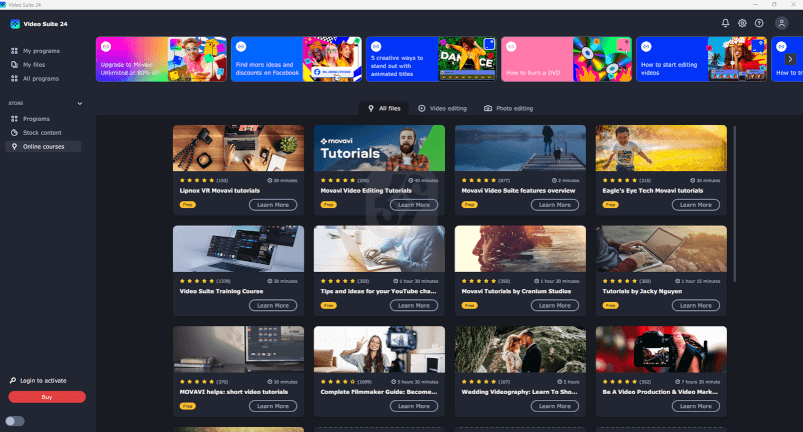Select Online courses in sidebar
Viewport: 803px width, 432px height.
pyautogui.click(x=43, y=146)
